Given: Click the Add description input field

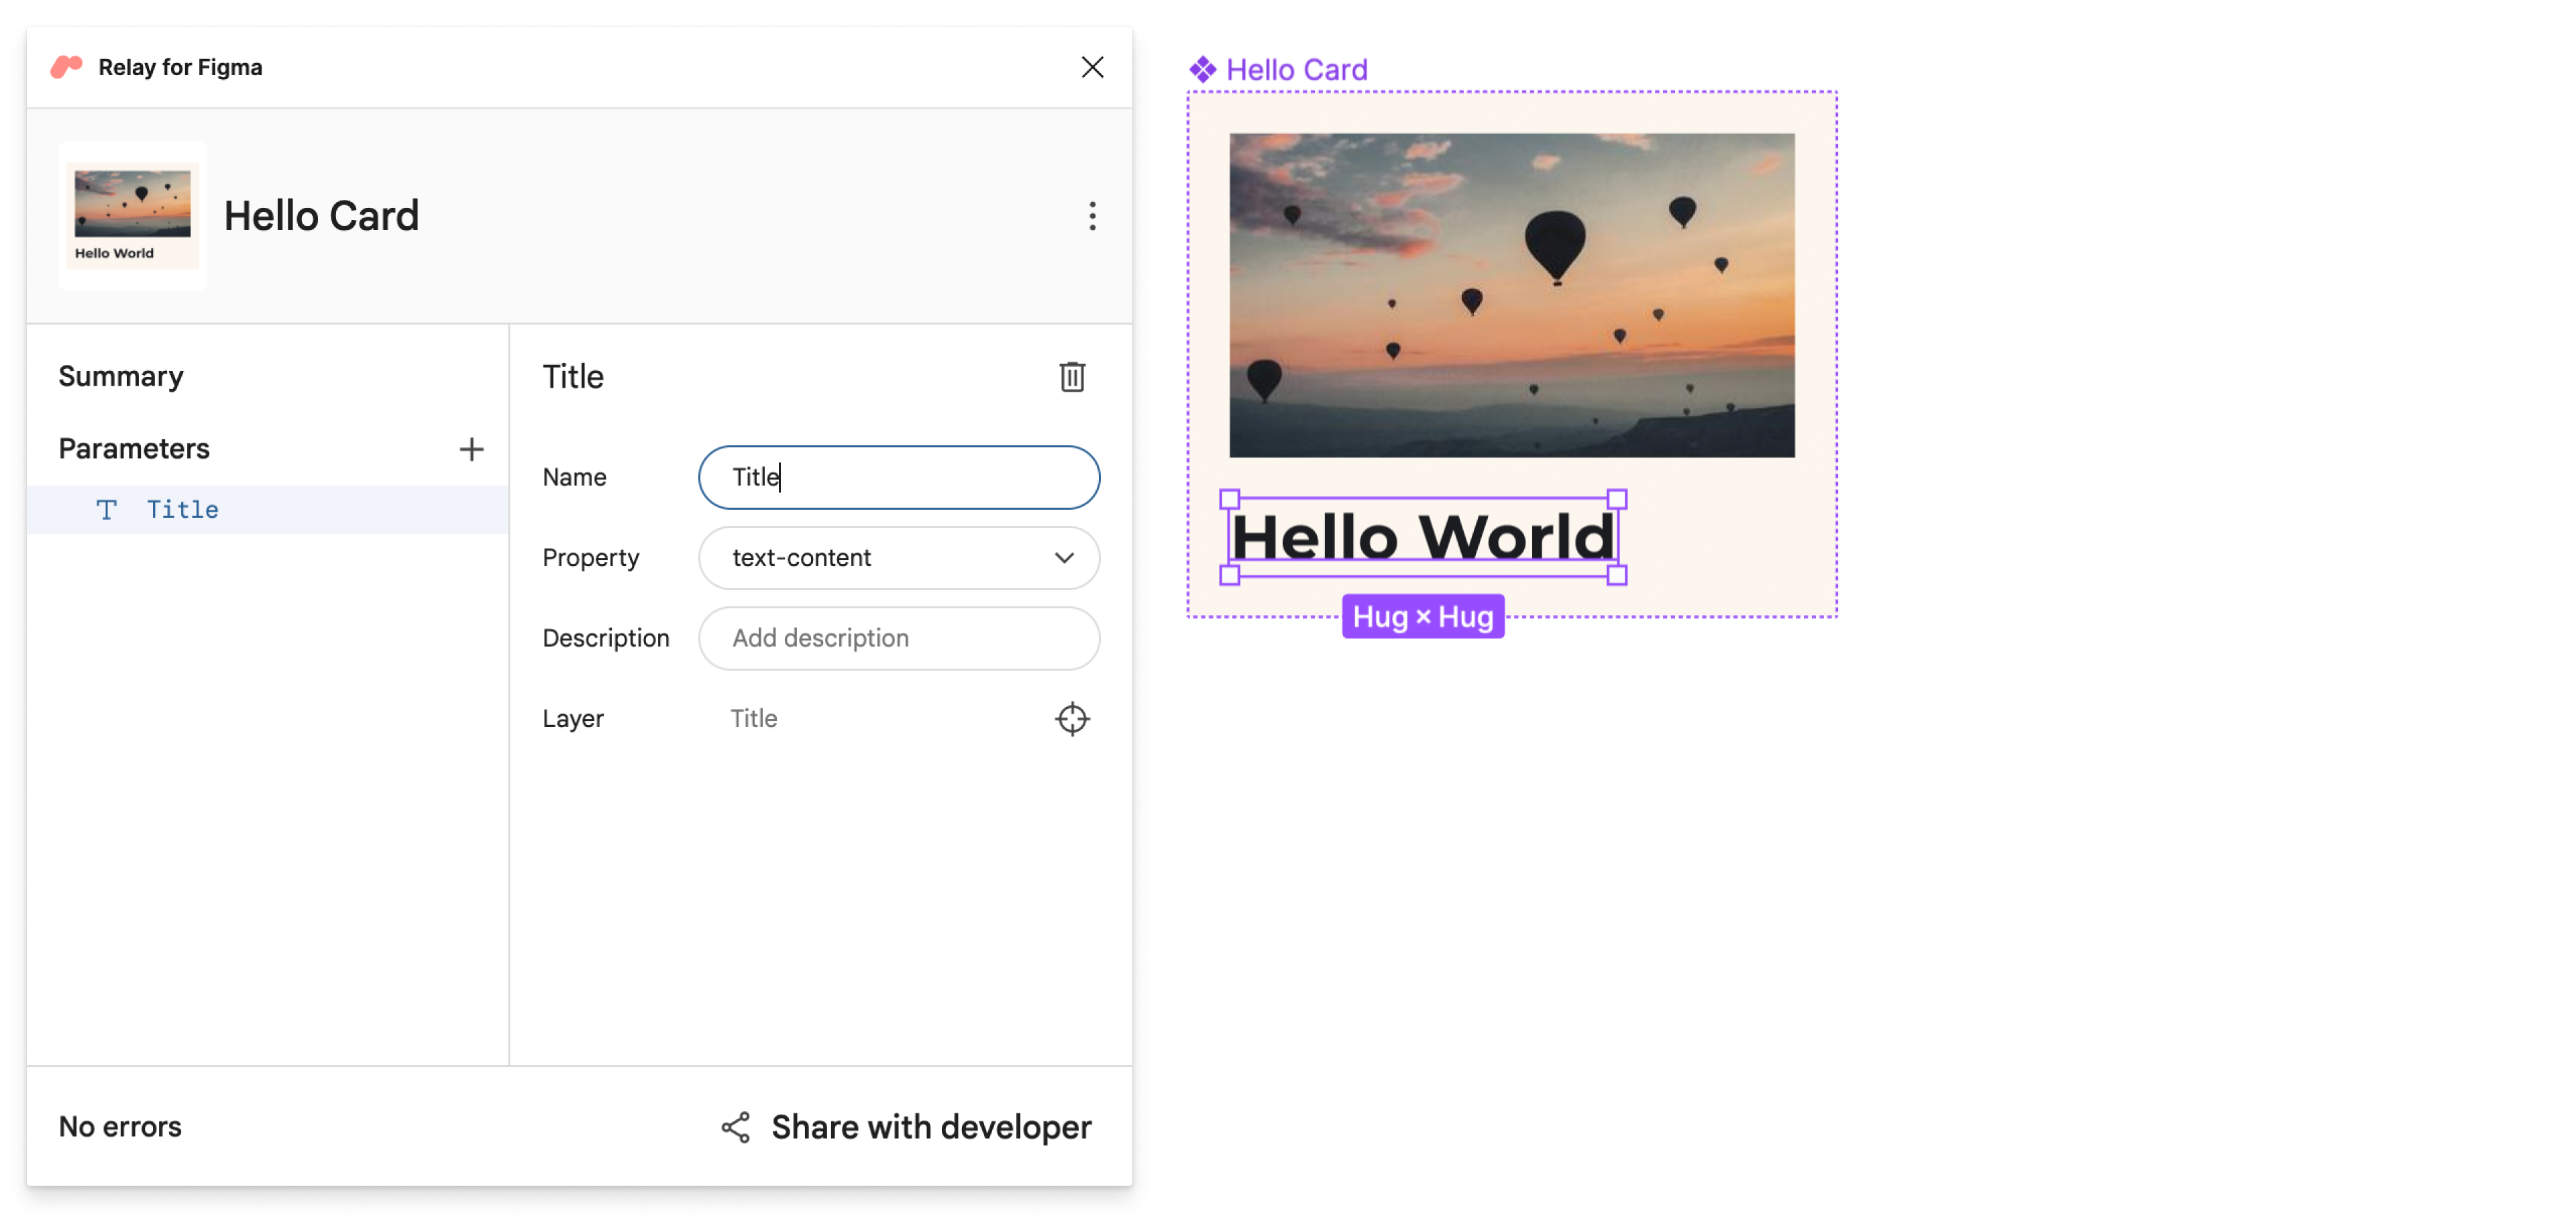Looking at the screenshot, I should click(899, 638).
